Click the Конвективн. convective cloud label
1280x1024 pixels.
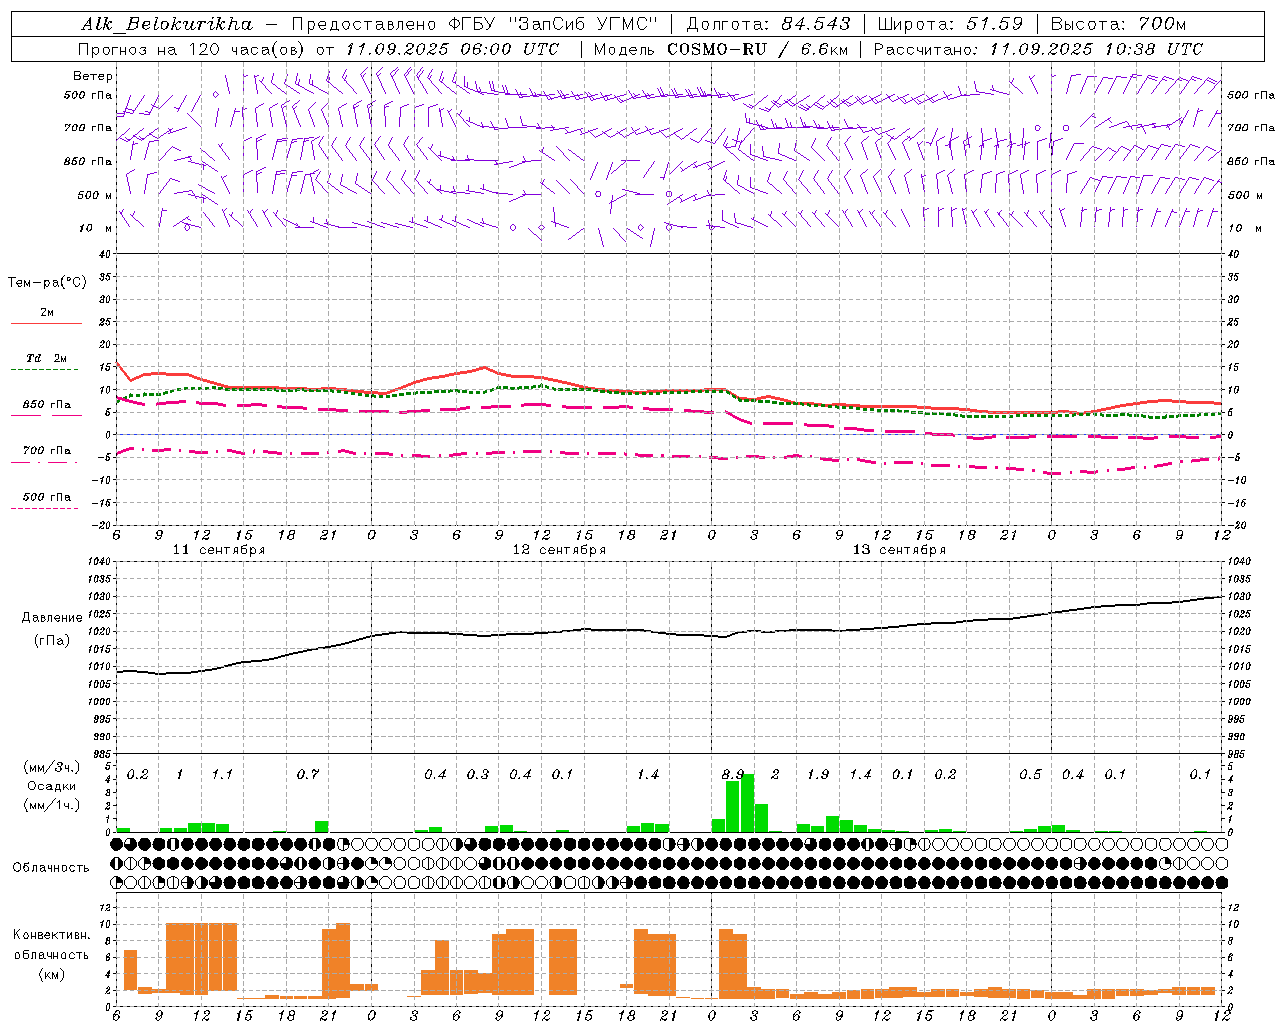pos(51,935)
